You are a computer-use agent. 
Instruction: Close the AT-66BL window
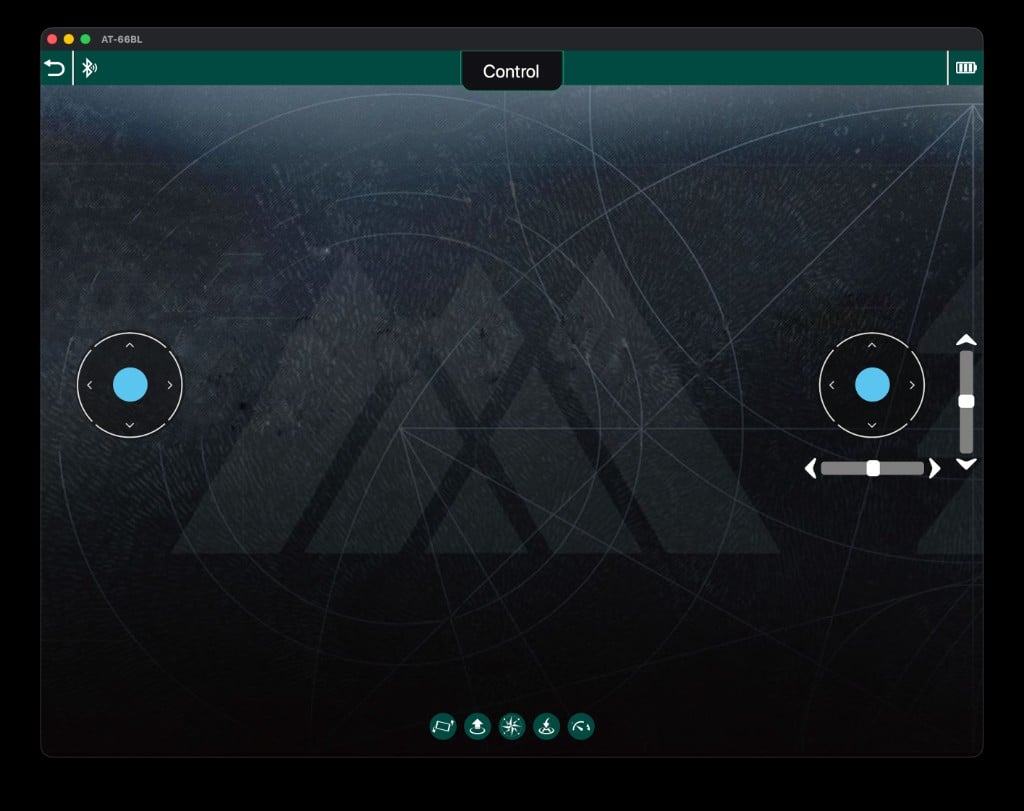pyautogui.click(x=52, y=39)
